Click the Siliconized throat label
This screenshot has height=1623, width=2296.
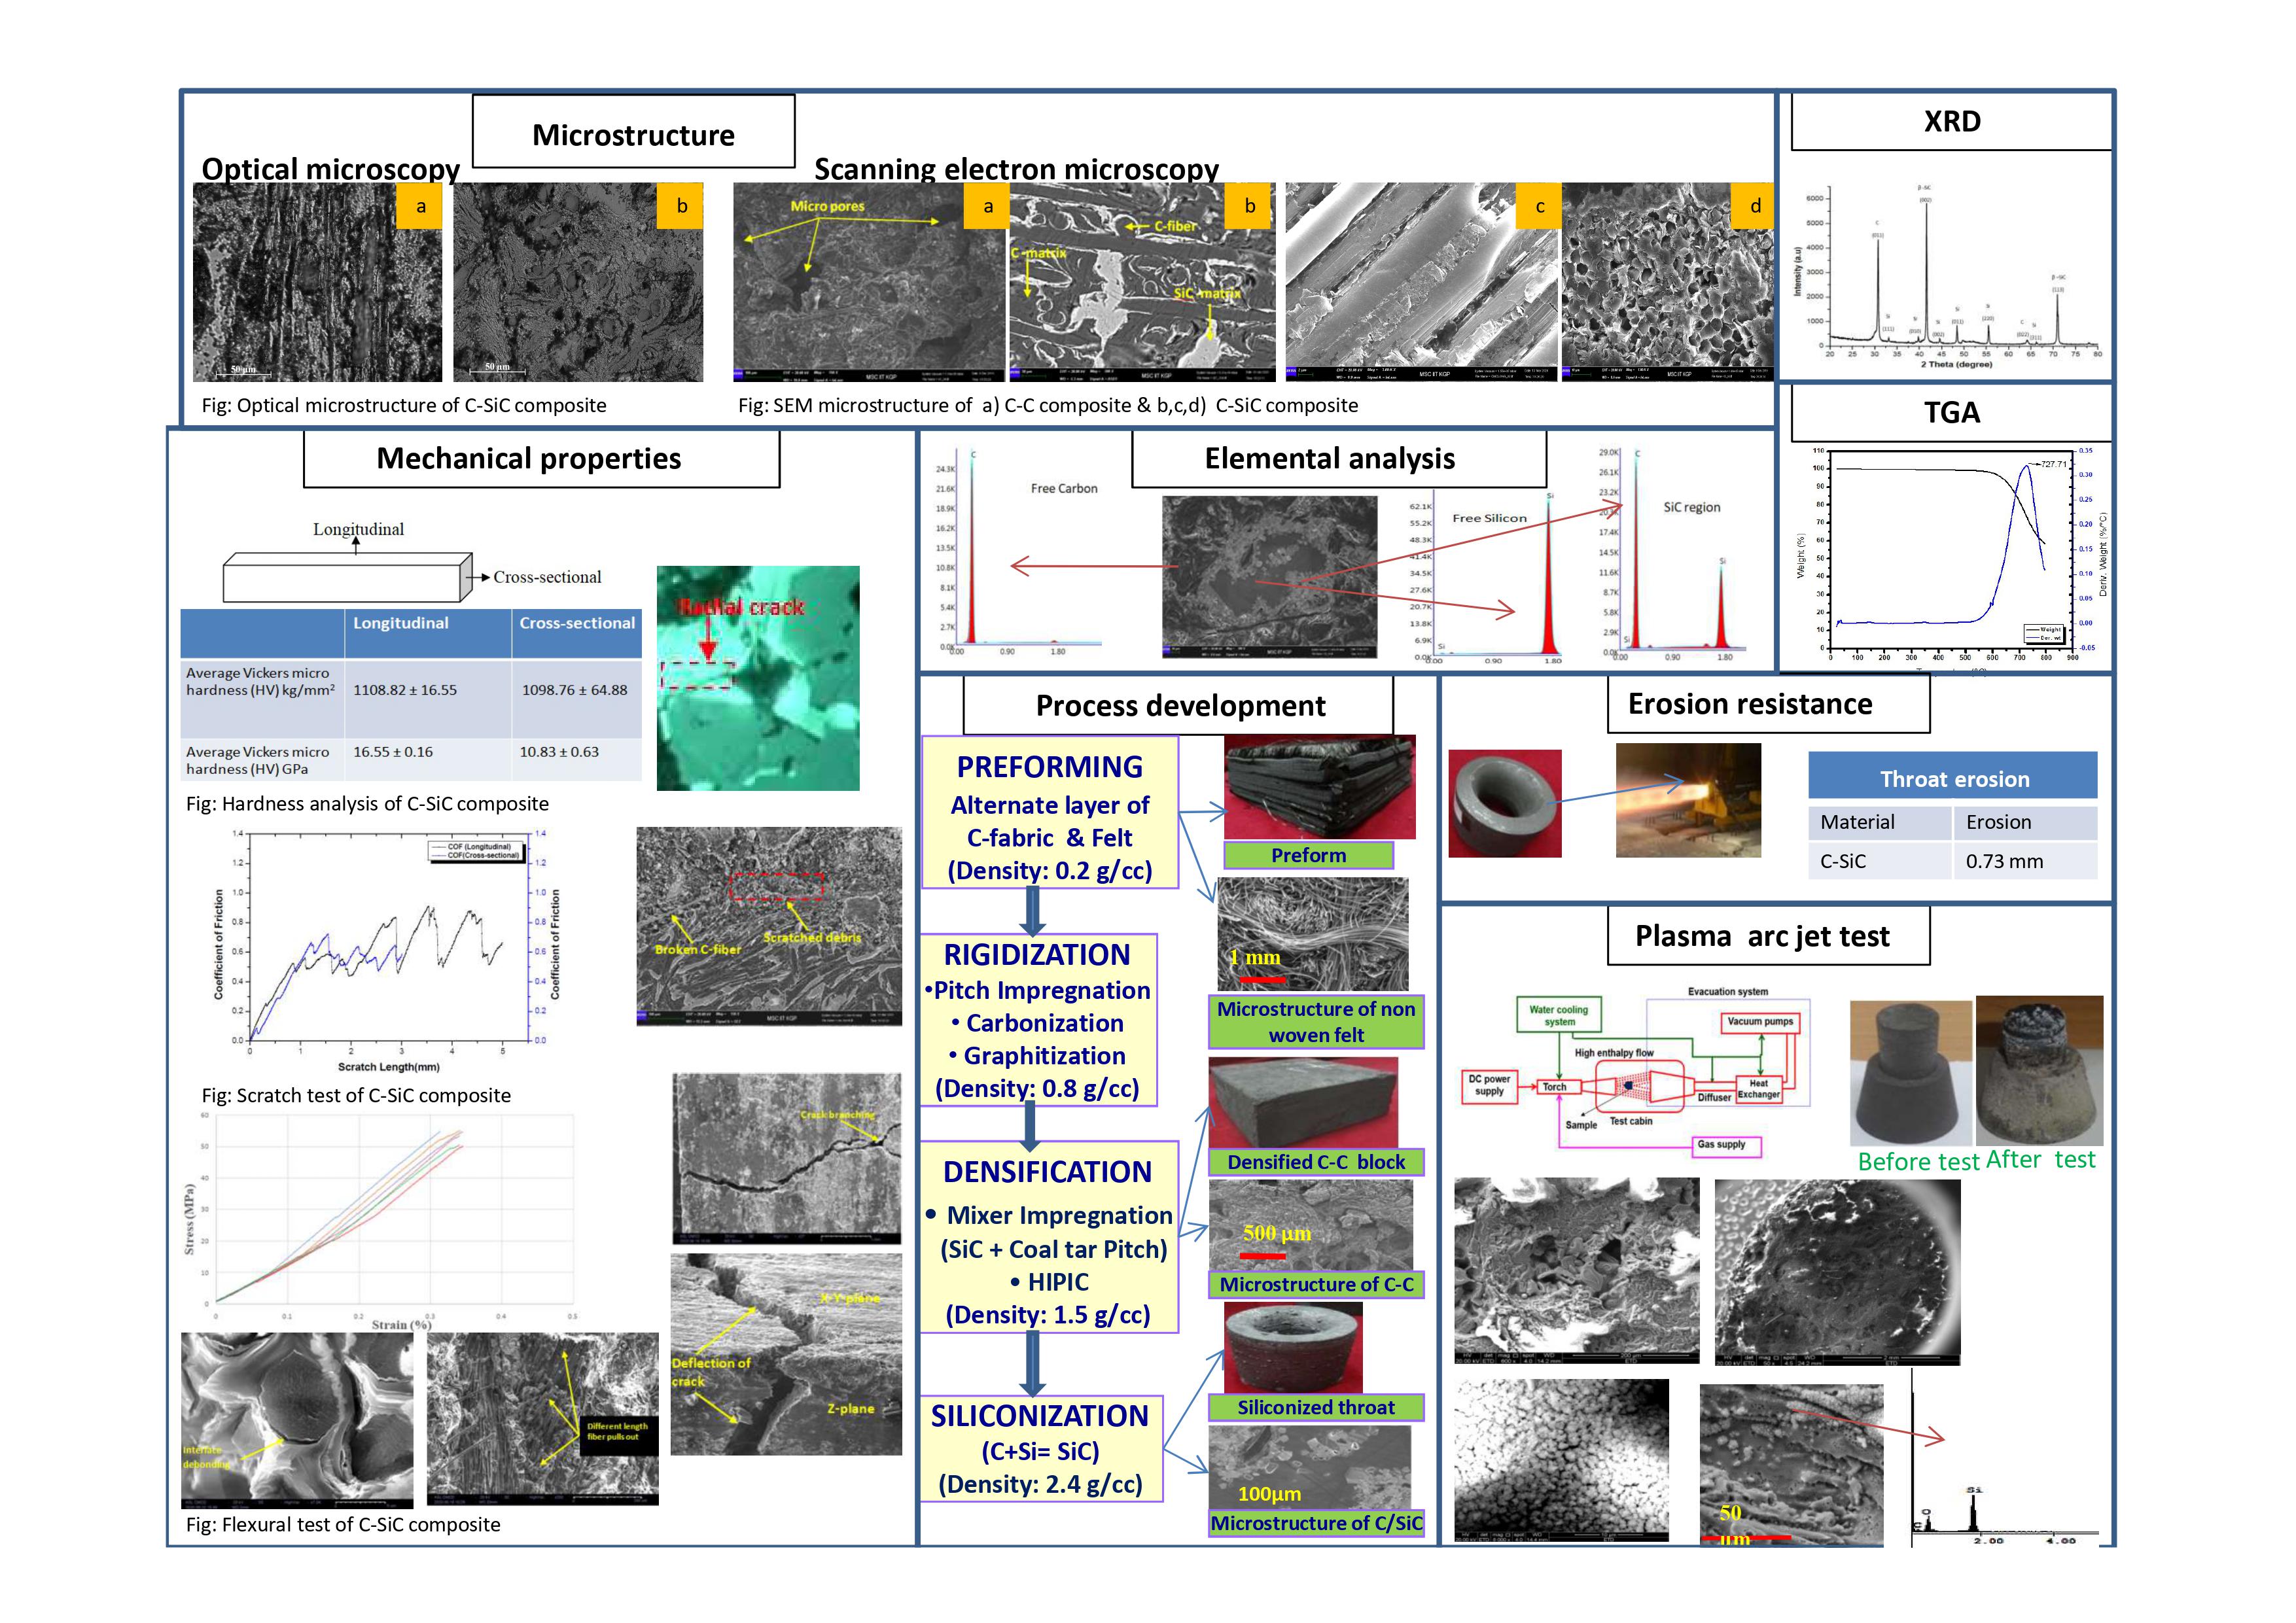(1316, 1407)
